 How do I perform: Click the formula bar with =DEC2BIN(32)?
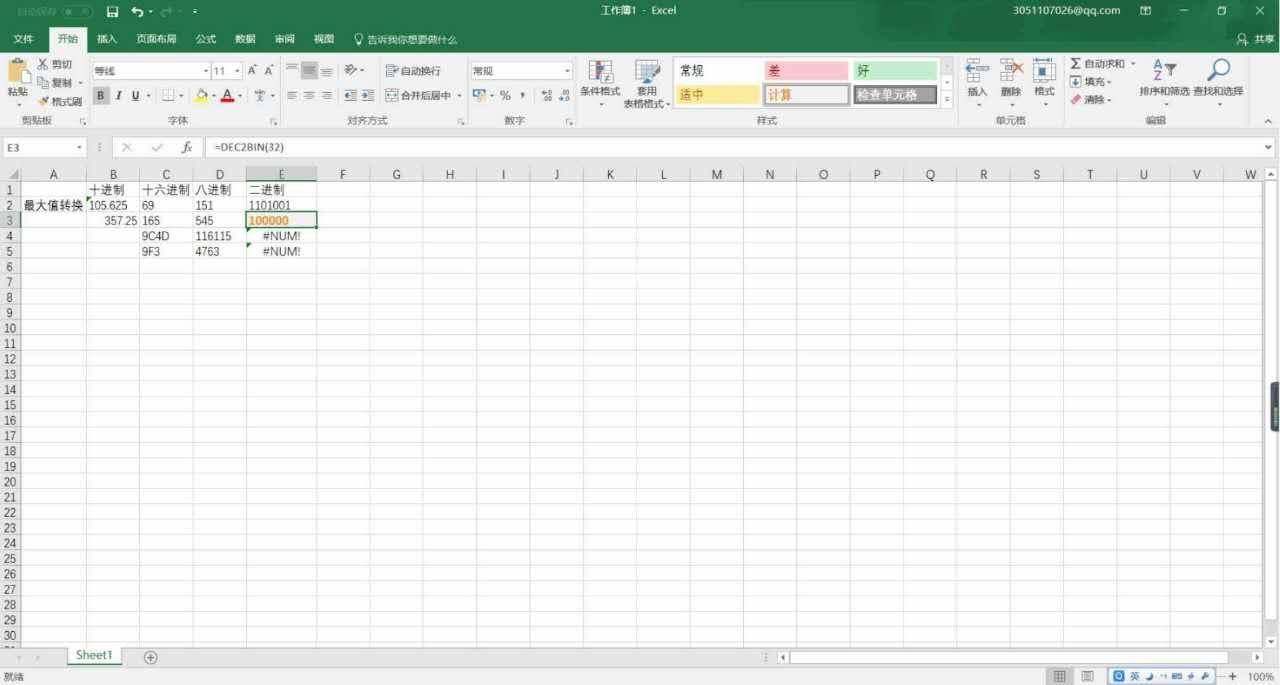point(734,147)
